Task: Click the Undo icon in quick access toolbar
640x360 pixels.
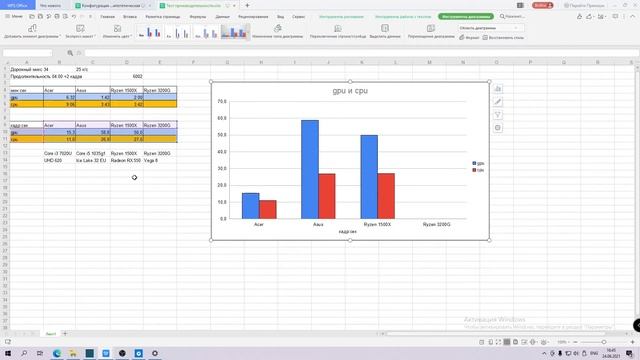Action: click(74, 16)
